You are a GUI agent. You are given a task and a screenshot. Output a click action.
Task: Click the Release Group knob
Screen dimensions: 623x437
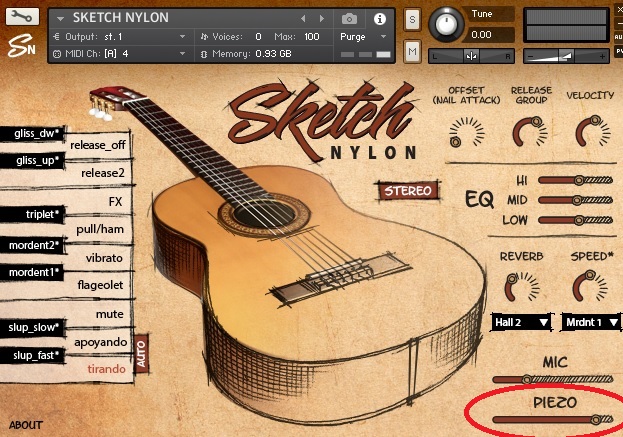[530, 131]
